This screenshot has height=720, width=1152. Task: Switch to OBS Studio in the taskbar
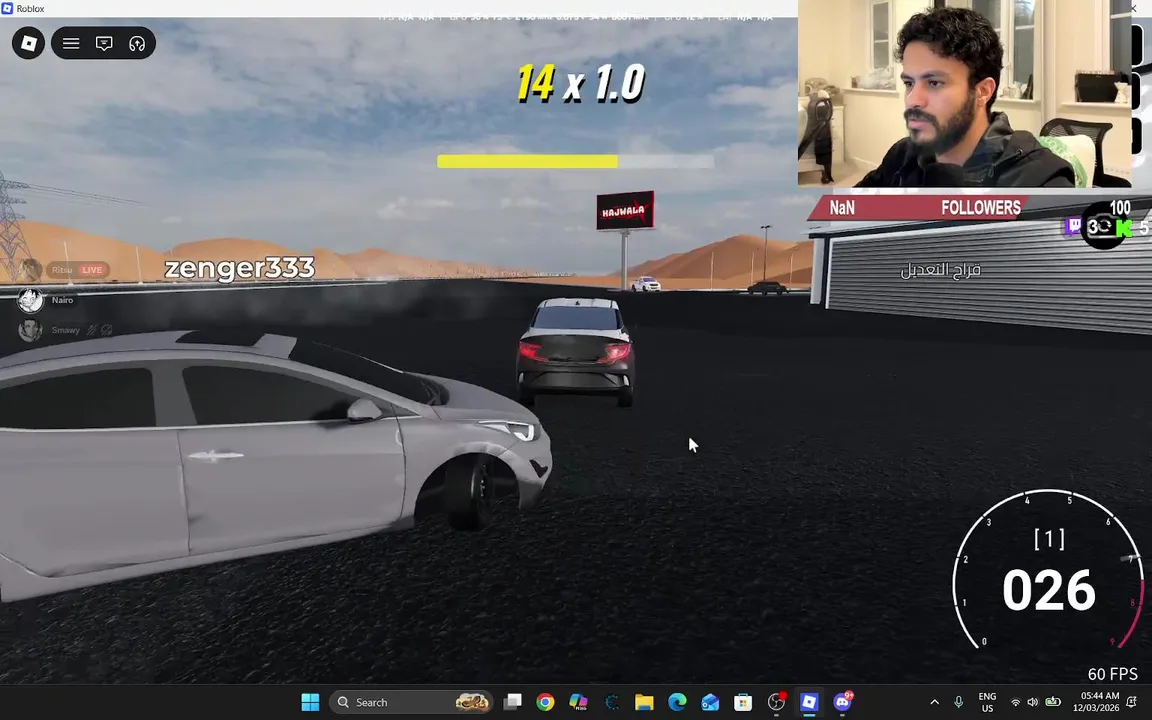click(776, 702)
